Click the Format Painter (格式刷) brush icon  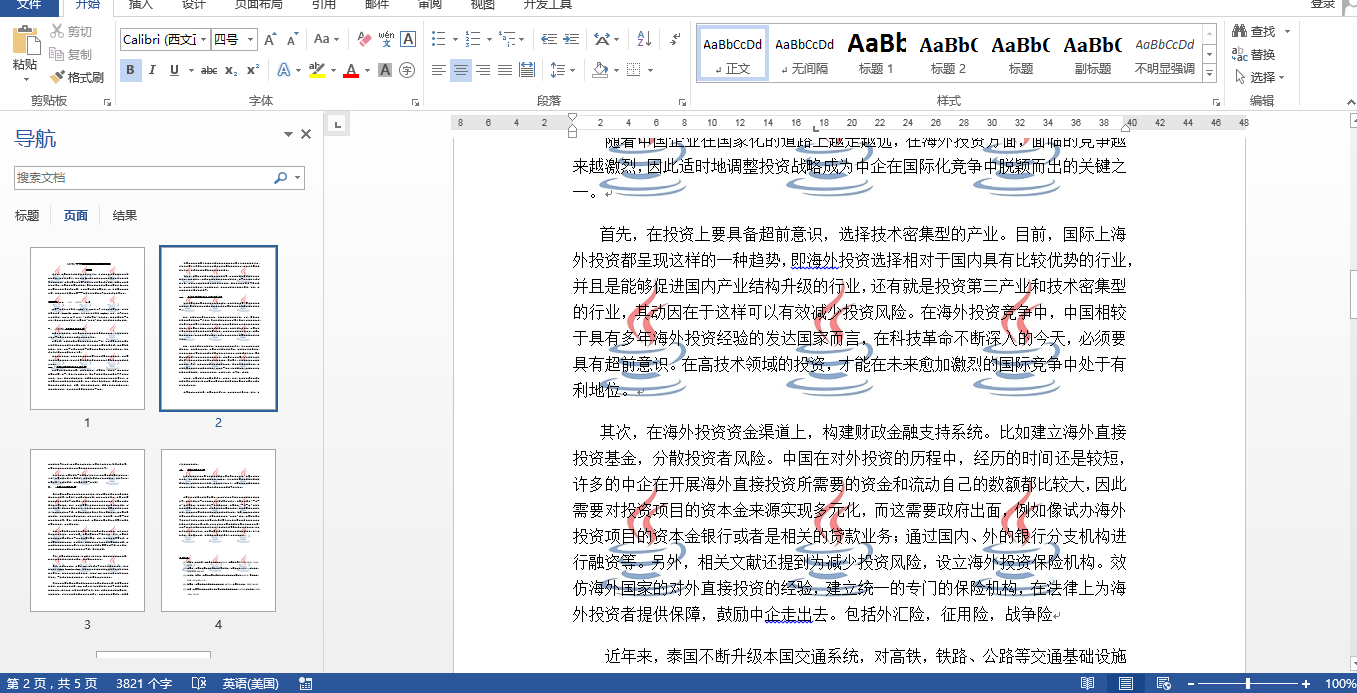pos(58,77)
